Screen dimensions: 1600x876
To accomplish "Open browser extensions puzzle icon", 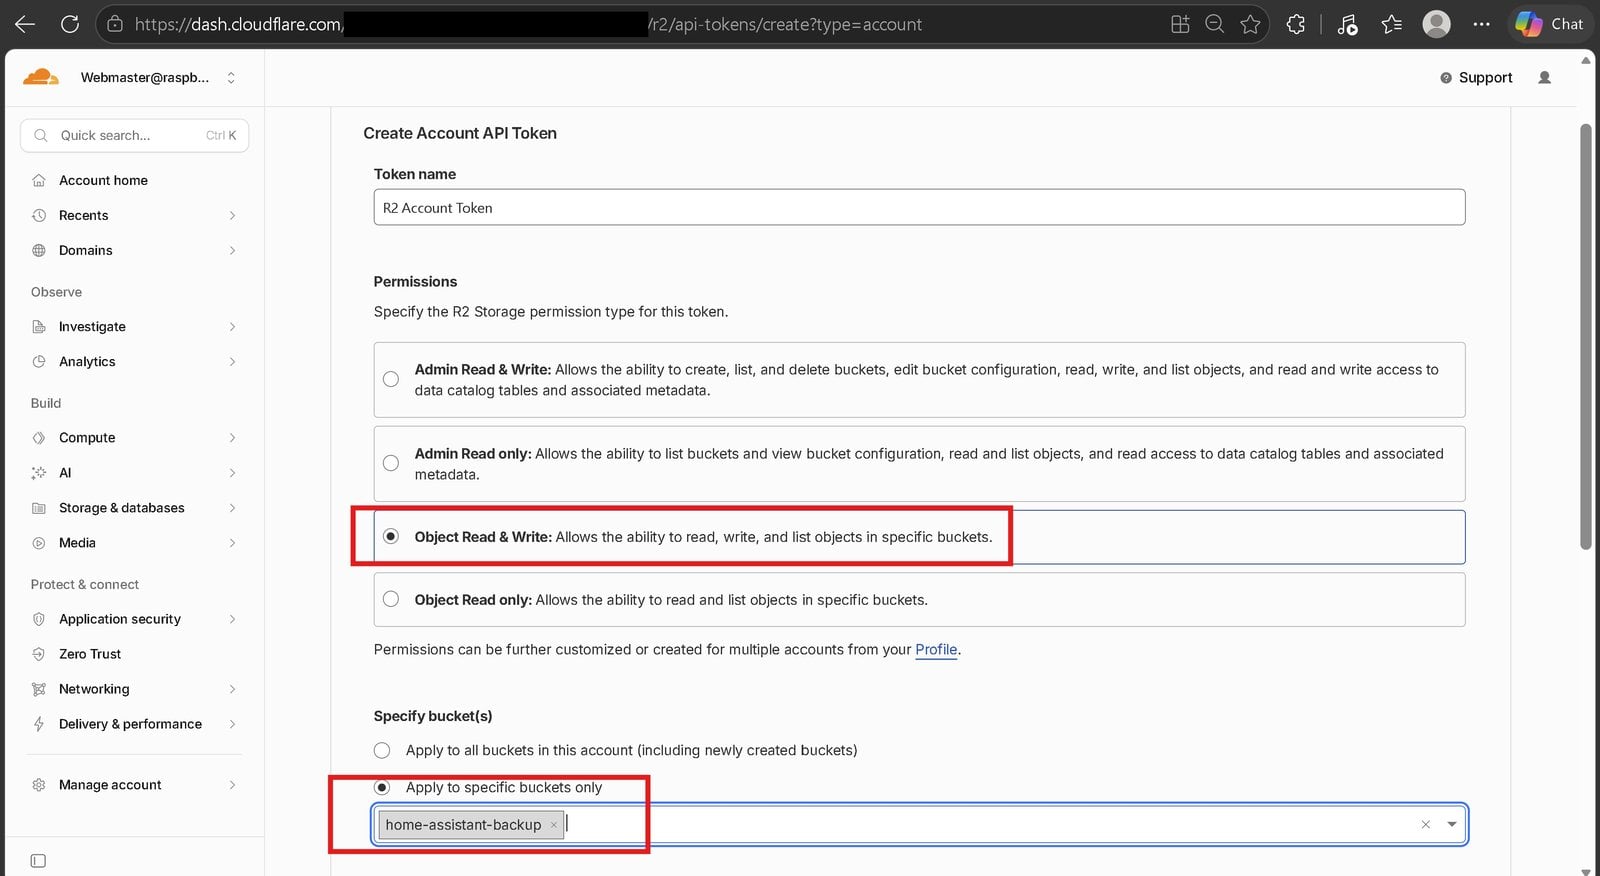I will [1296, 24].
